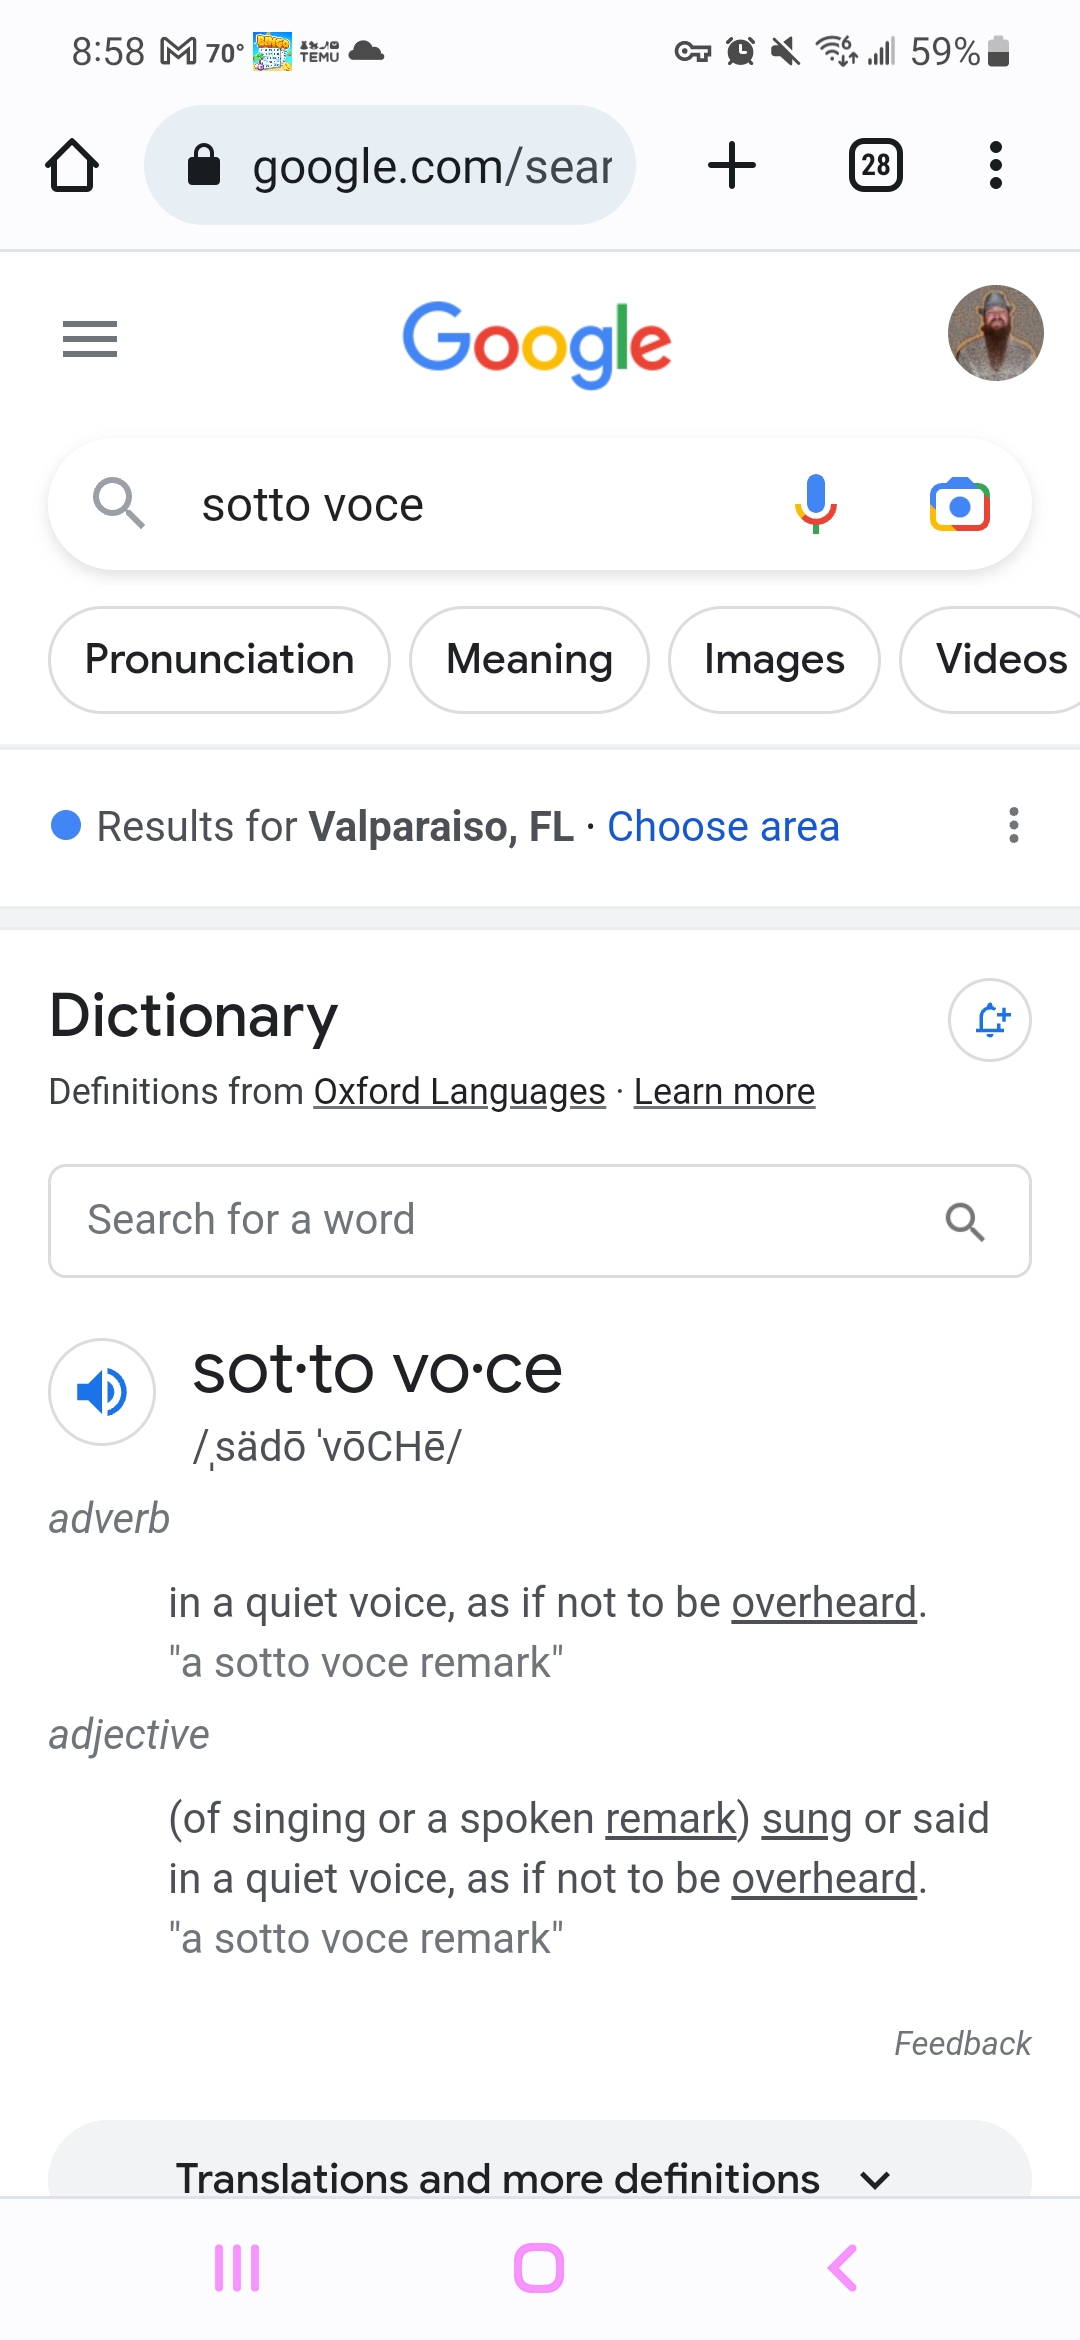This screenshot has height=2340, width=1080.
Task: Open location results three-dot options
Action: click(x=1013, y=825)
